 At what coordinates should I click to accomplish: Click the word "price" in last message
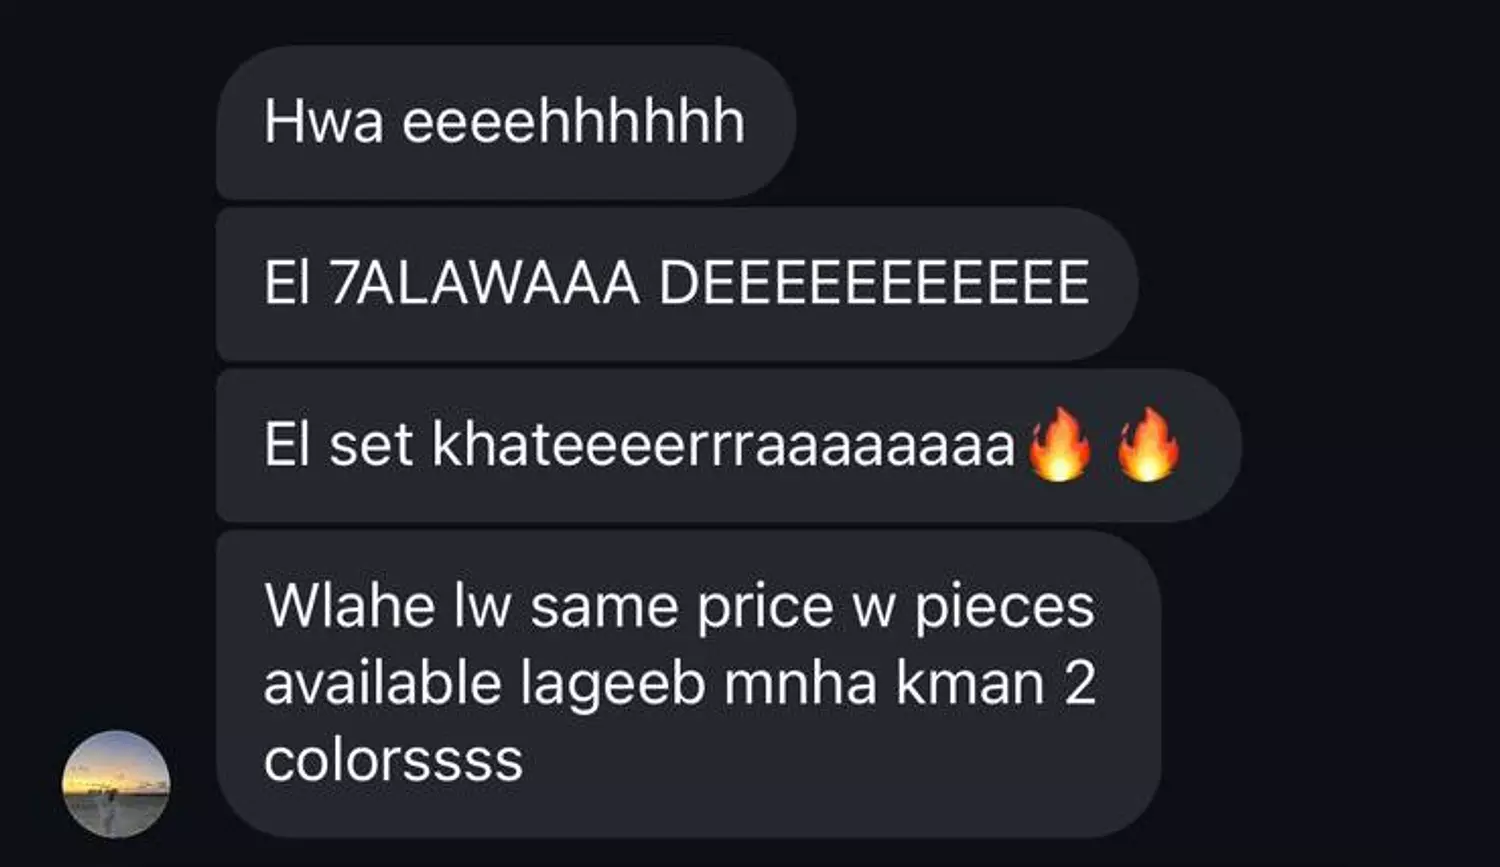[x=765, y=609]
